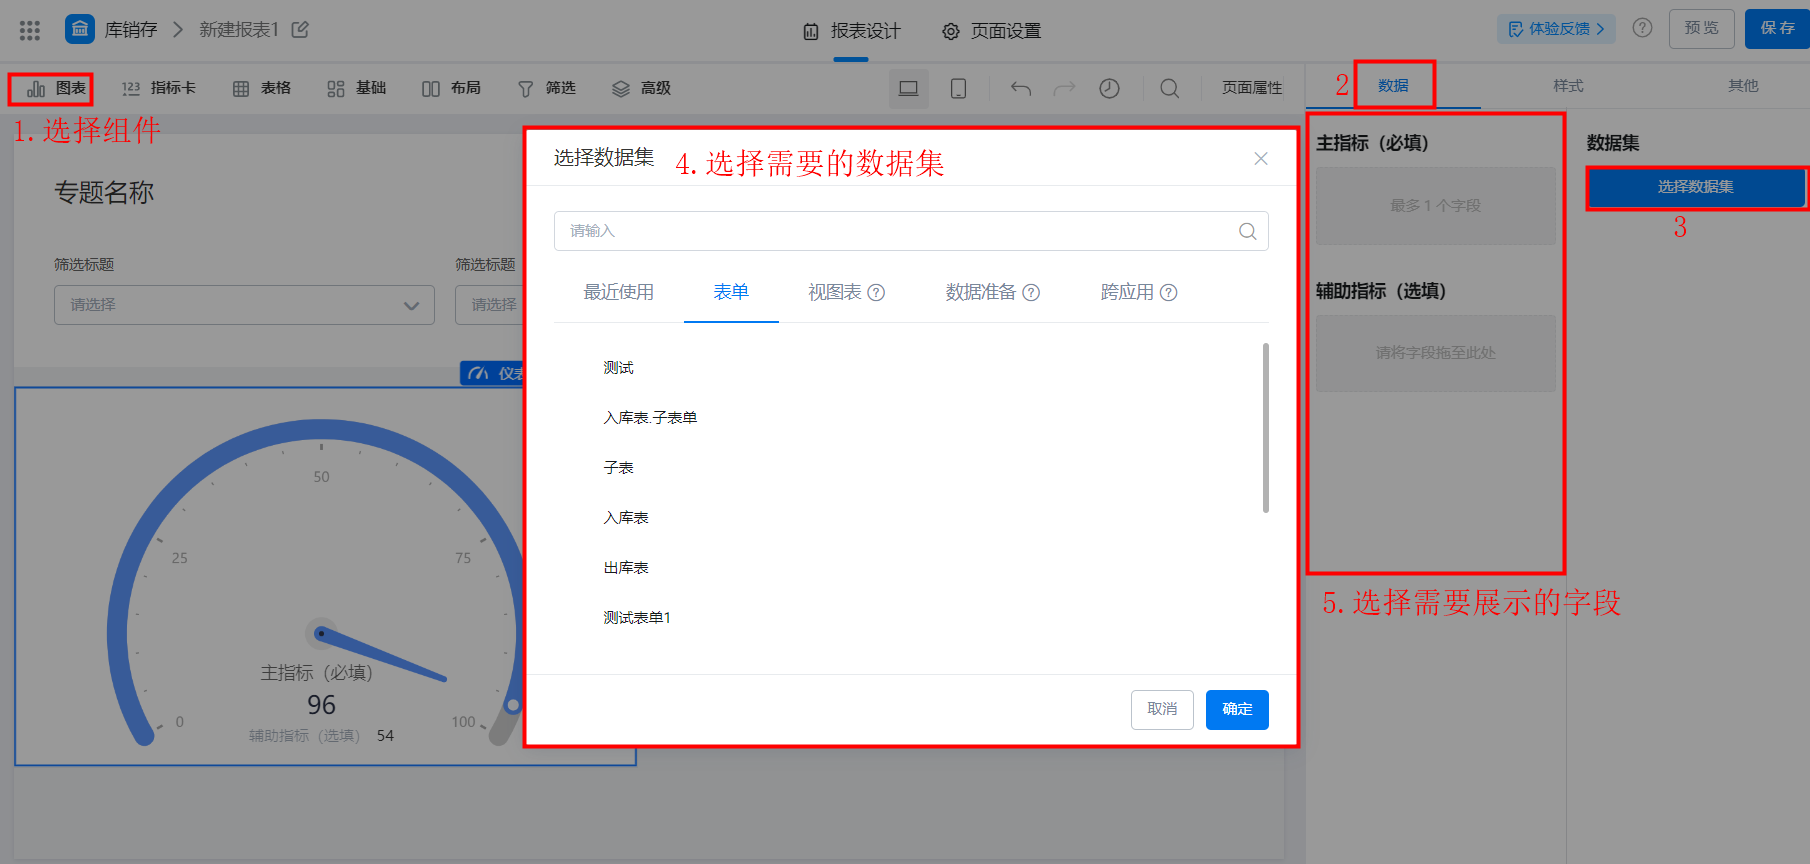This screenshot has width=1810, height=864.
Task: Open the app grid launcher icon
Action: 30,30
